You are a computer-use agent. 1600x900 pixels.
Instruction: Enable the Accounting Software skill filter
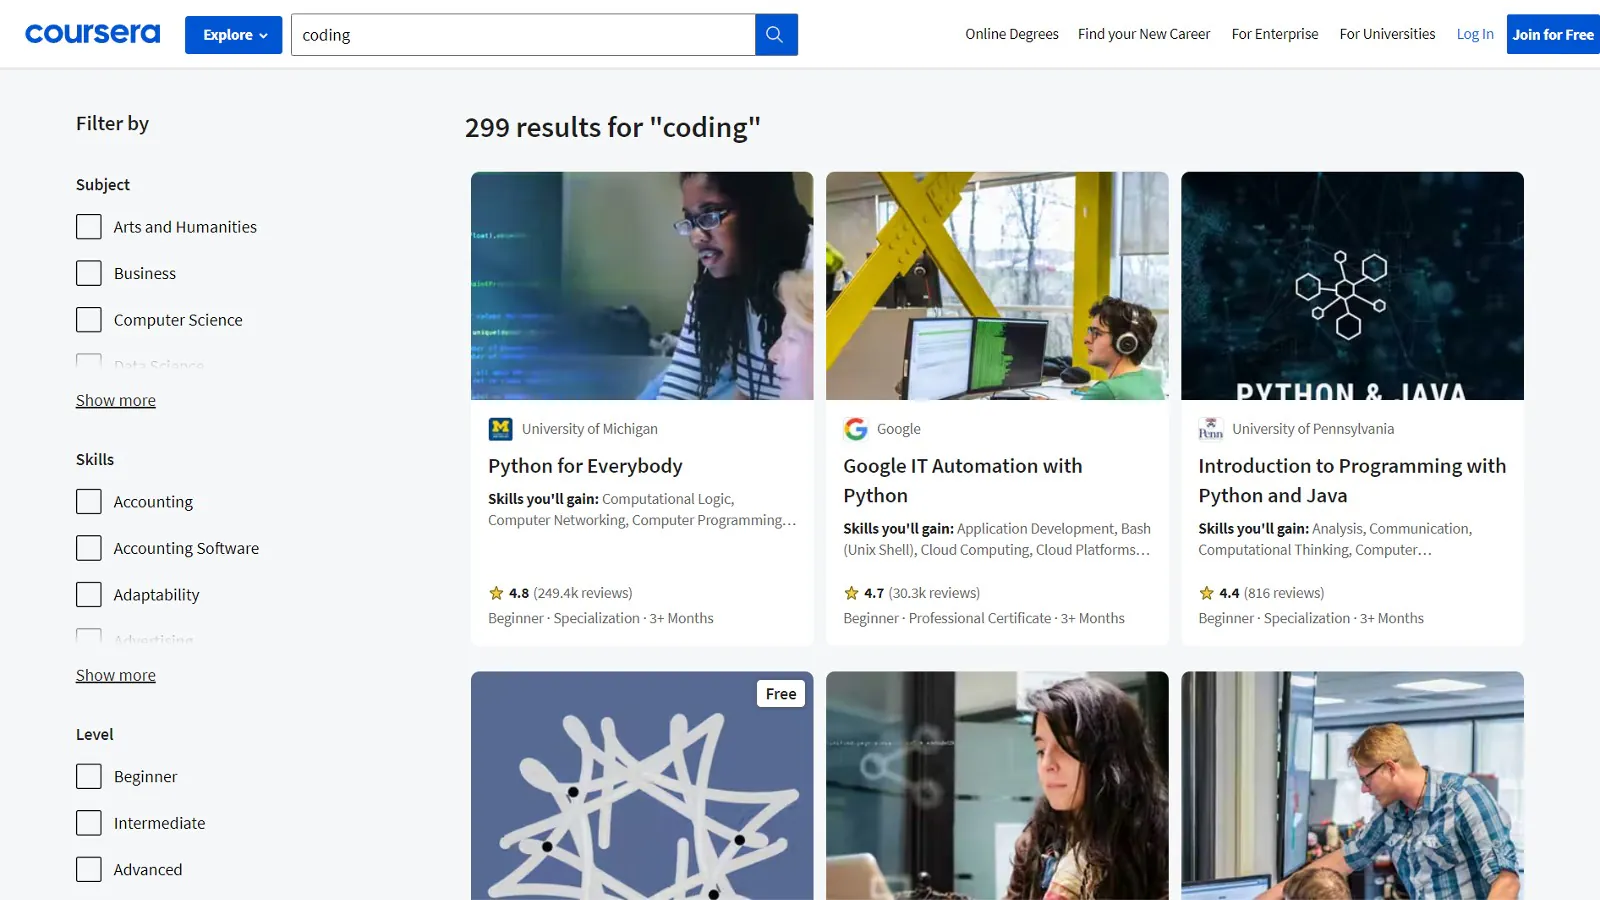pyautogui.click(x=89, y=548)
